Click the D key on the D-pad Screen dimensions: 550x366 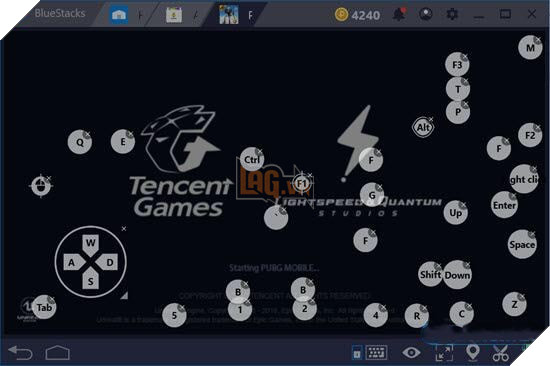[109, 262]
